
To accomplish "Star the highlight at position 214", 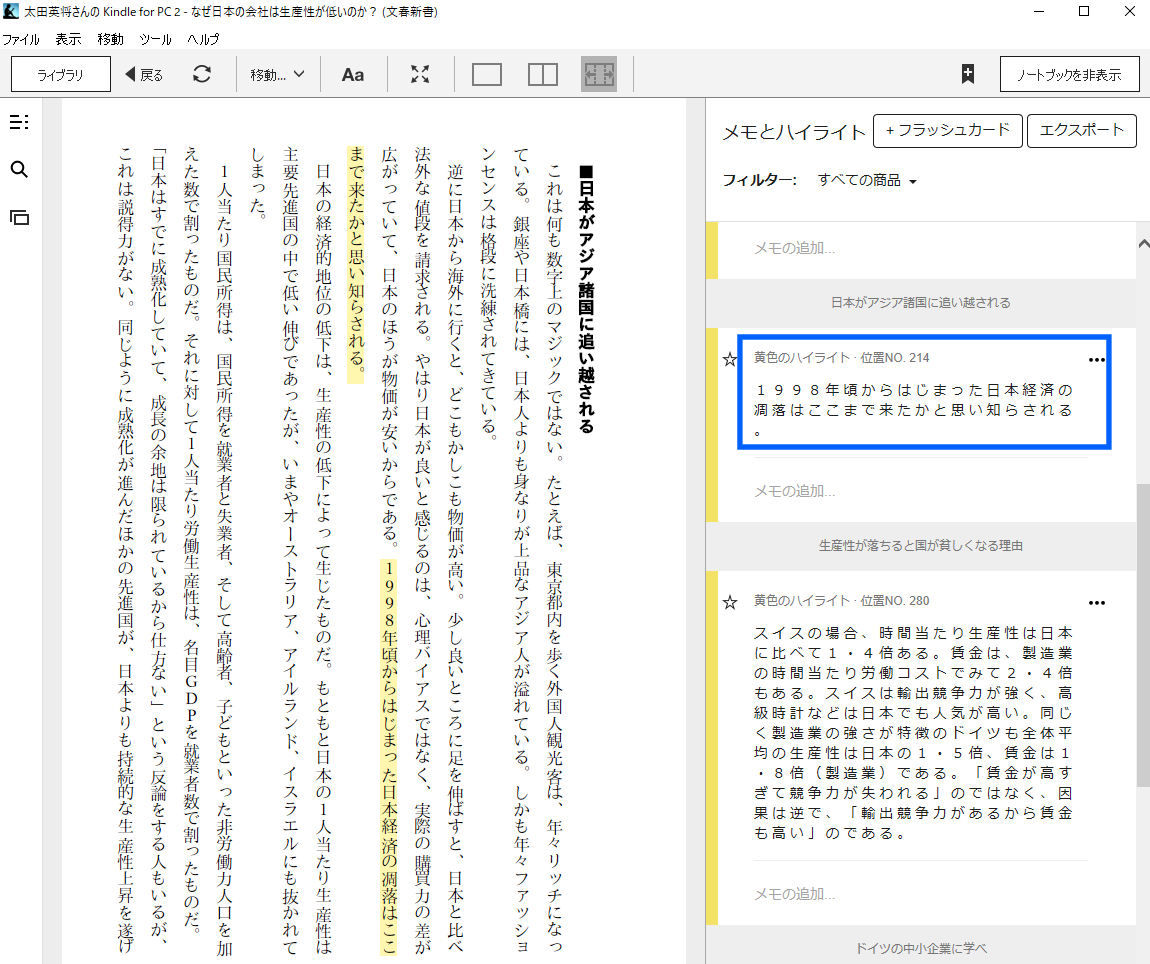I will click(730, 359).
